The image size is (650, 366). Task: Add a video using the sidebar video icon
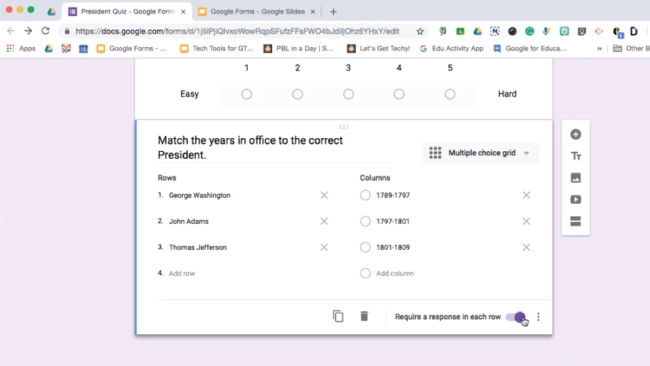[575, 199]
